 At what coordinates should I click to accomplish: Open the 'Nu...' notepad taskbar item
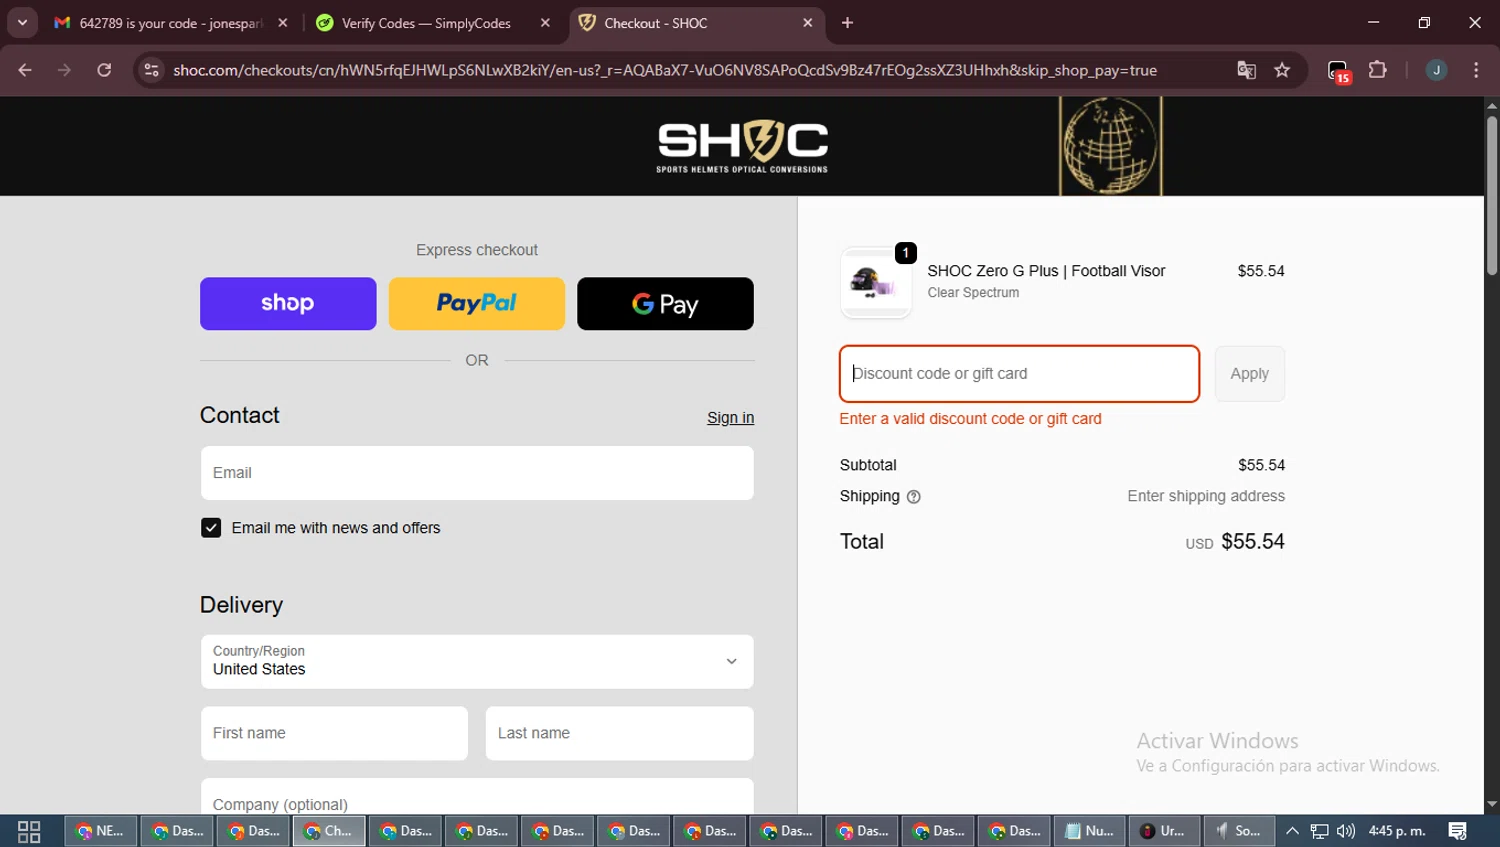coord(1089,831)
